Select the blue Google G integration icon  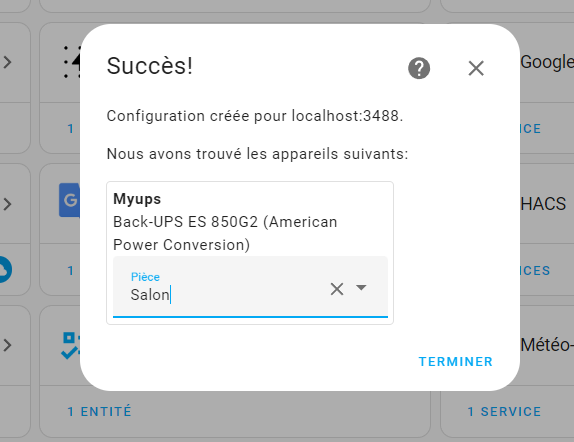click(x=69, y=200)
